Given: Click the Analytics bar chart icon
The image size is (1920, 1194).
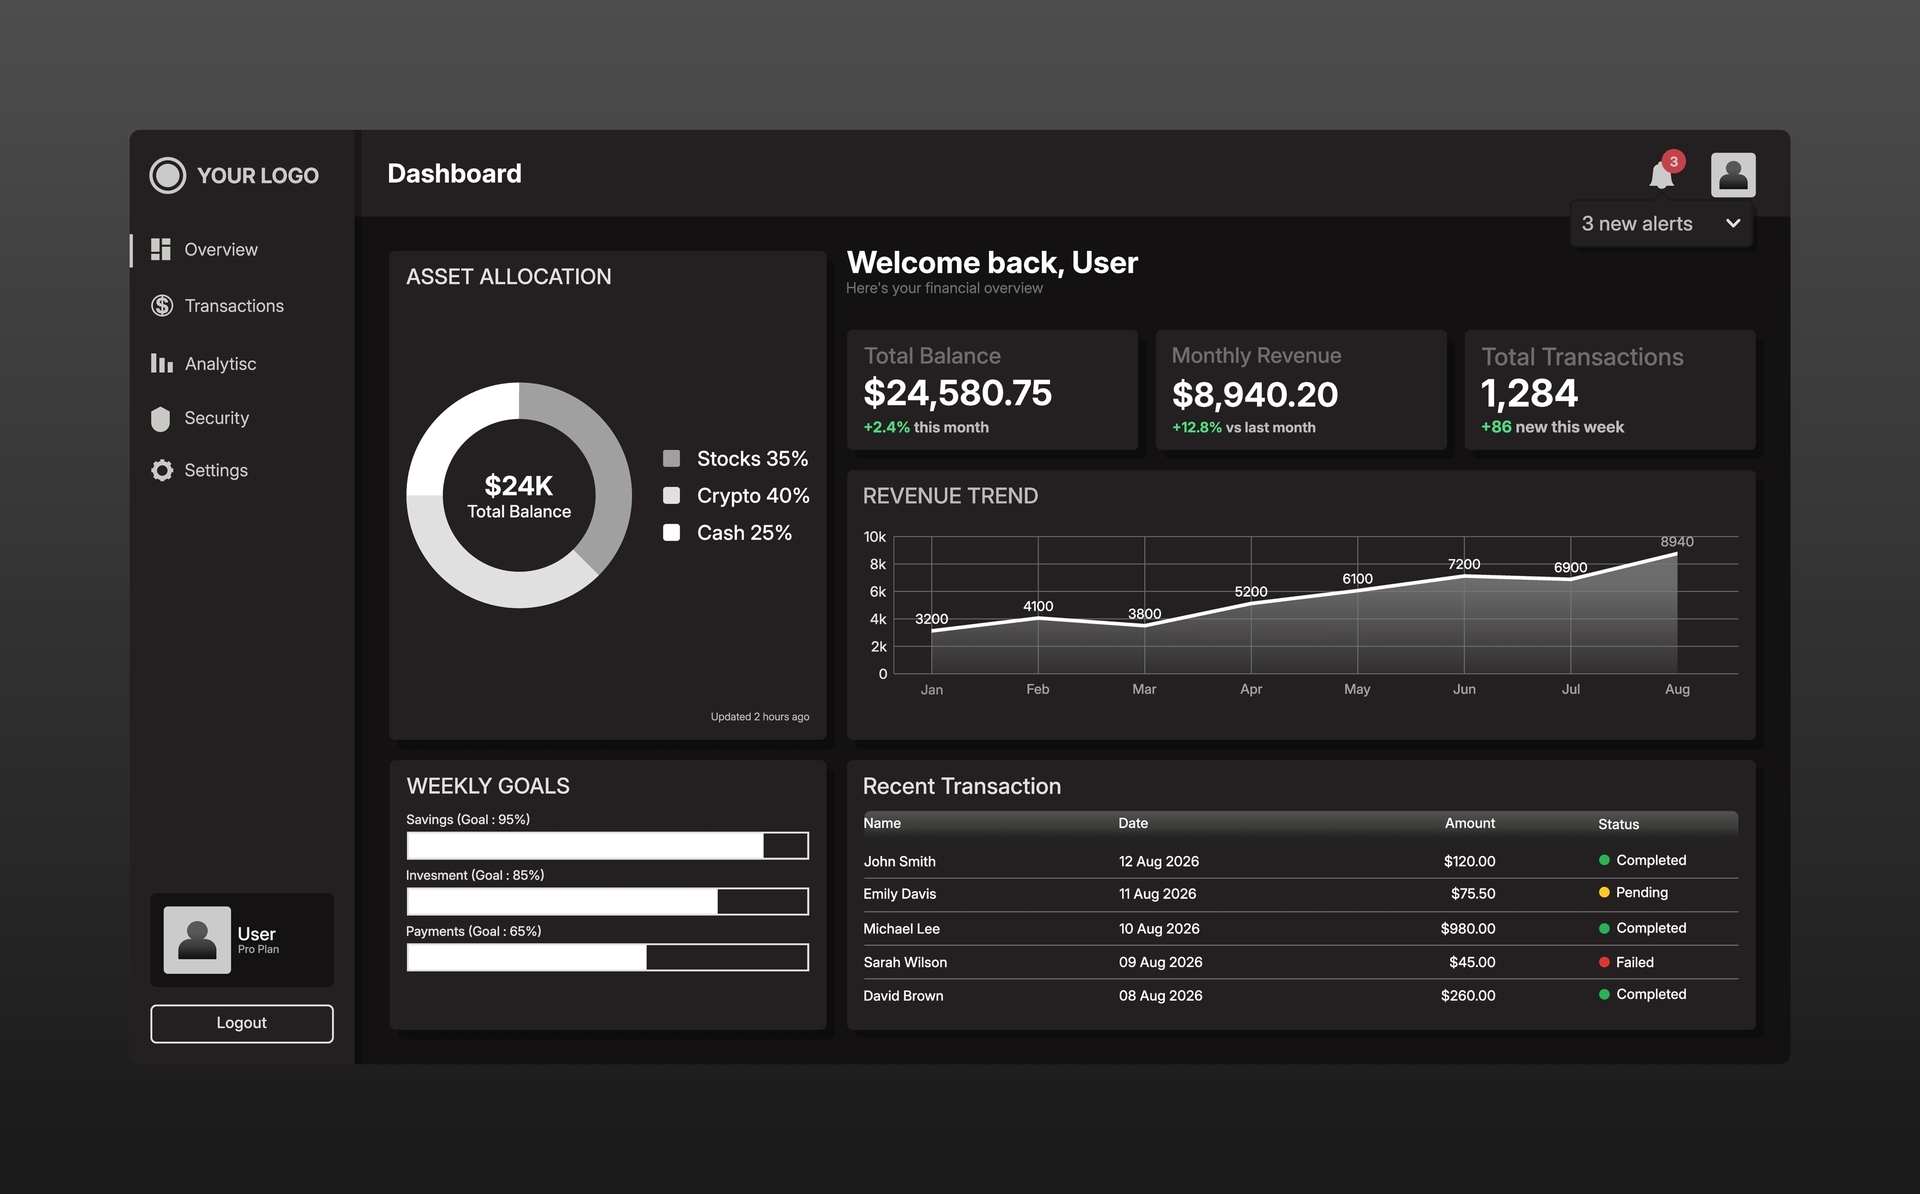Looking at the screenshot, I should [162, 363].
